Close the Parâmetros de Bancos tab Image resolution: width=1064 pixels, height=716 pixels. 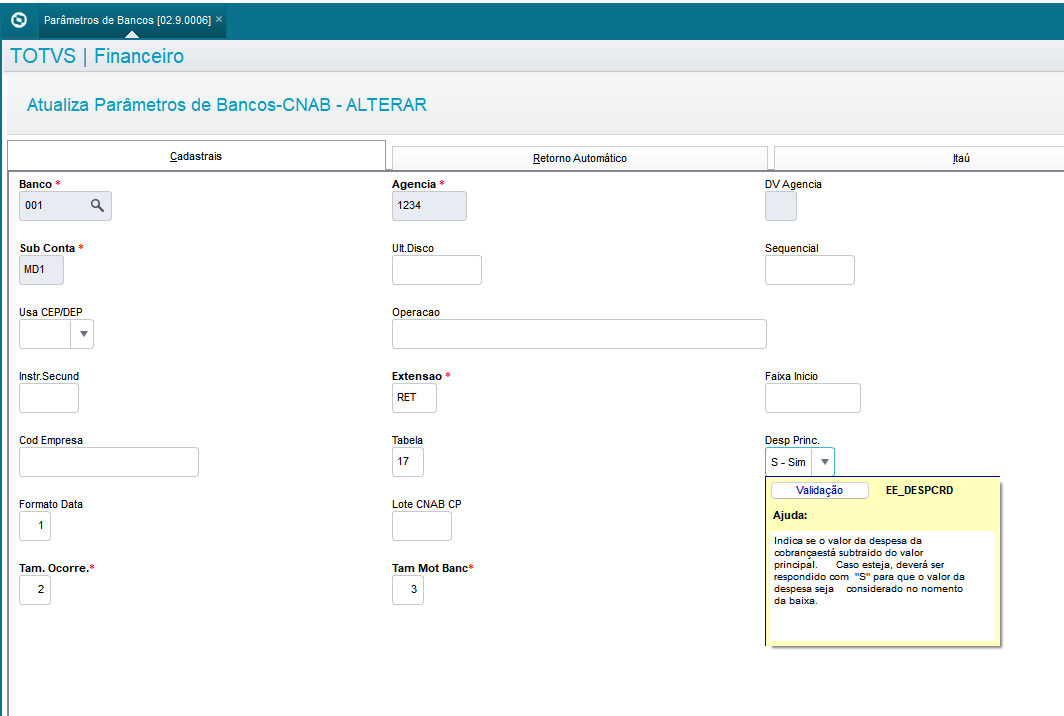tap(219, 19)
